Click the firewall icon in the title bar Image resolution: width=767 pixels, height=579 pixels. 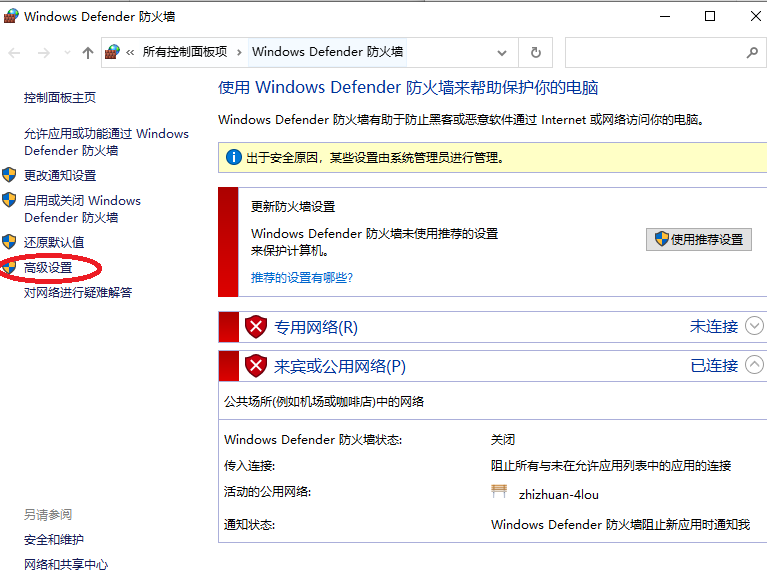11,16
